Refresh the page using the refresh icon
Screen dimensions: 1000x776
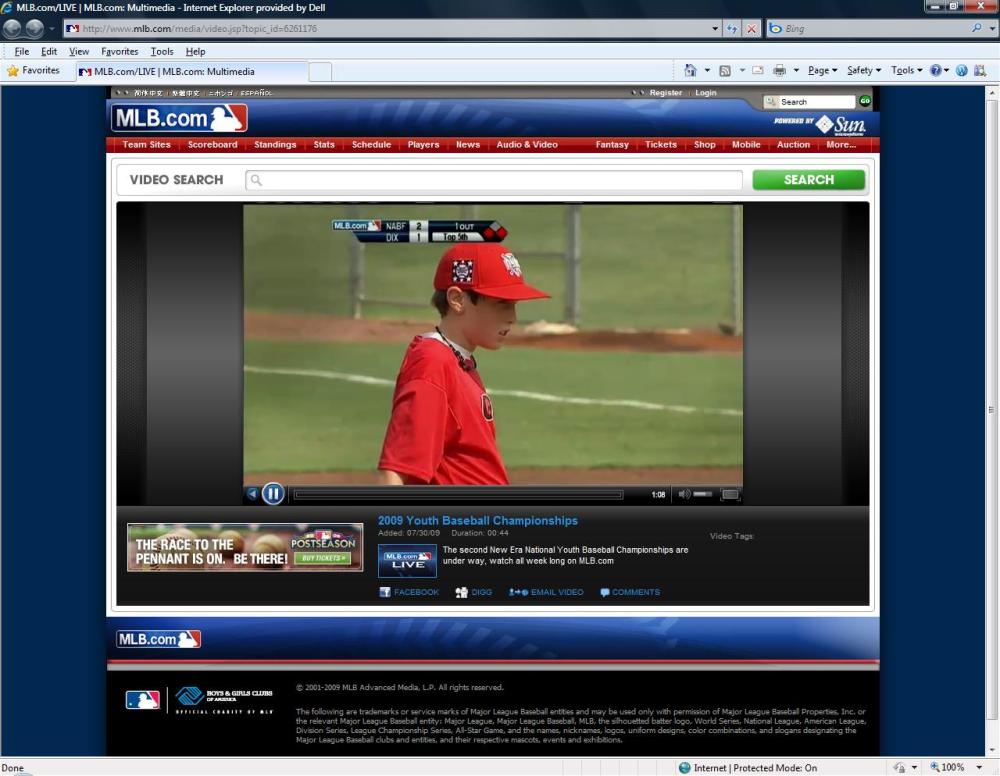tap(732, 29)
